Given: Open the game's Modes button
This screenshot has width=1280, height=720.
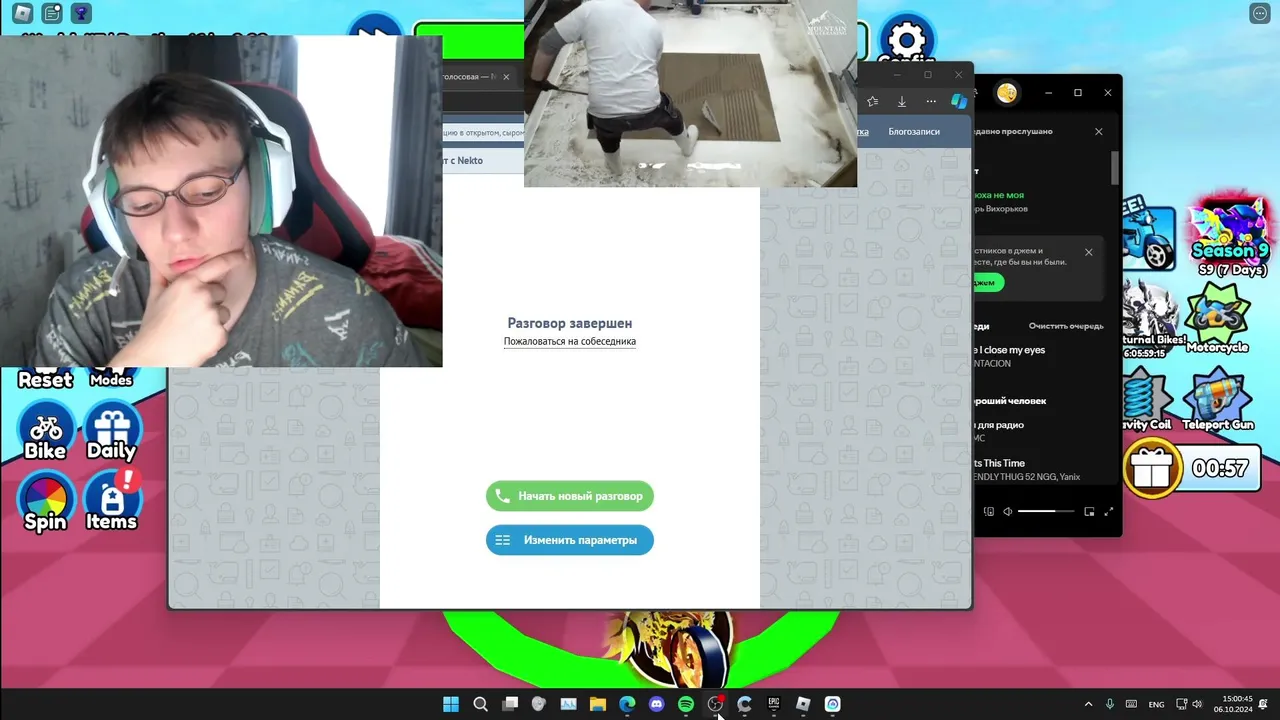Looking at the screenshot, I should [x=111, y=379].
